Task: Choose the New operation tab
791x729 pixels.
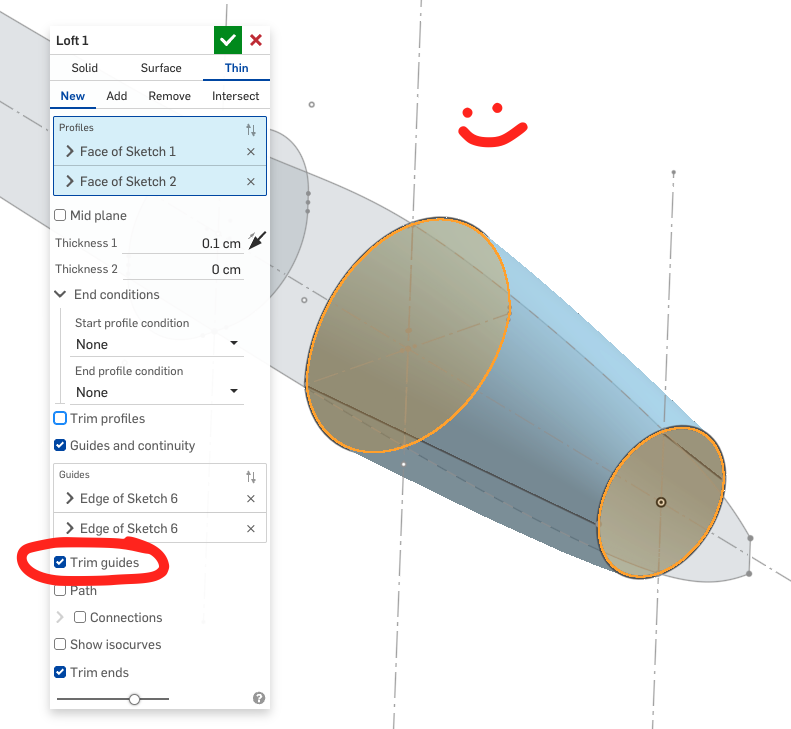Action: (x=73, y=96)
